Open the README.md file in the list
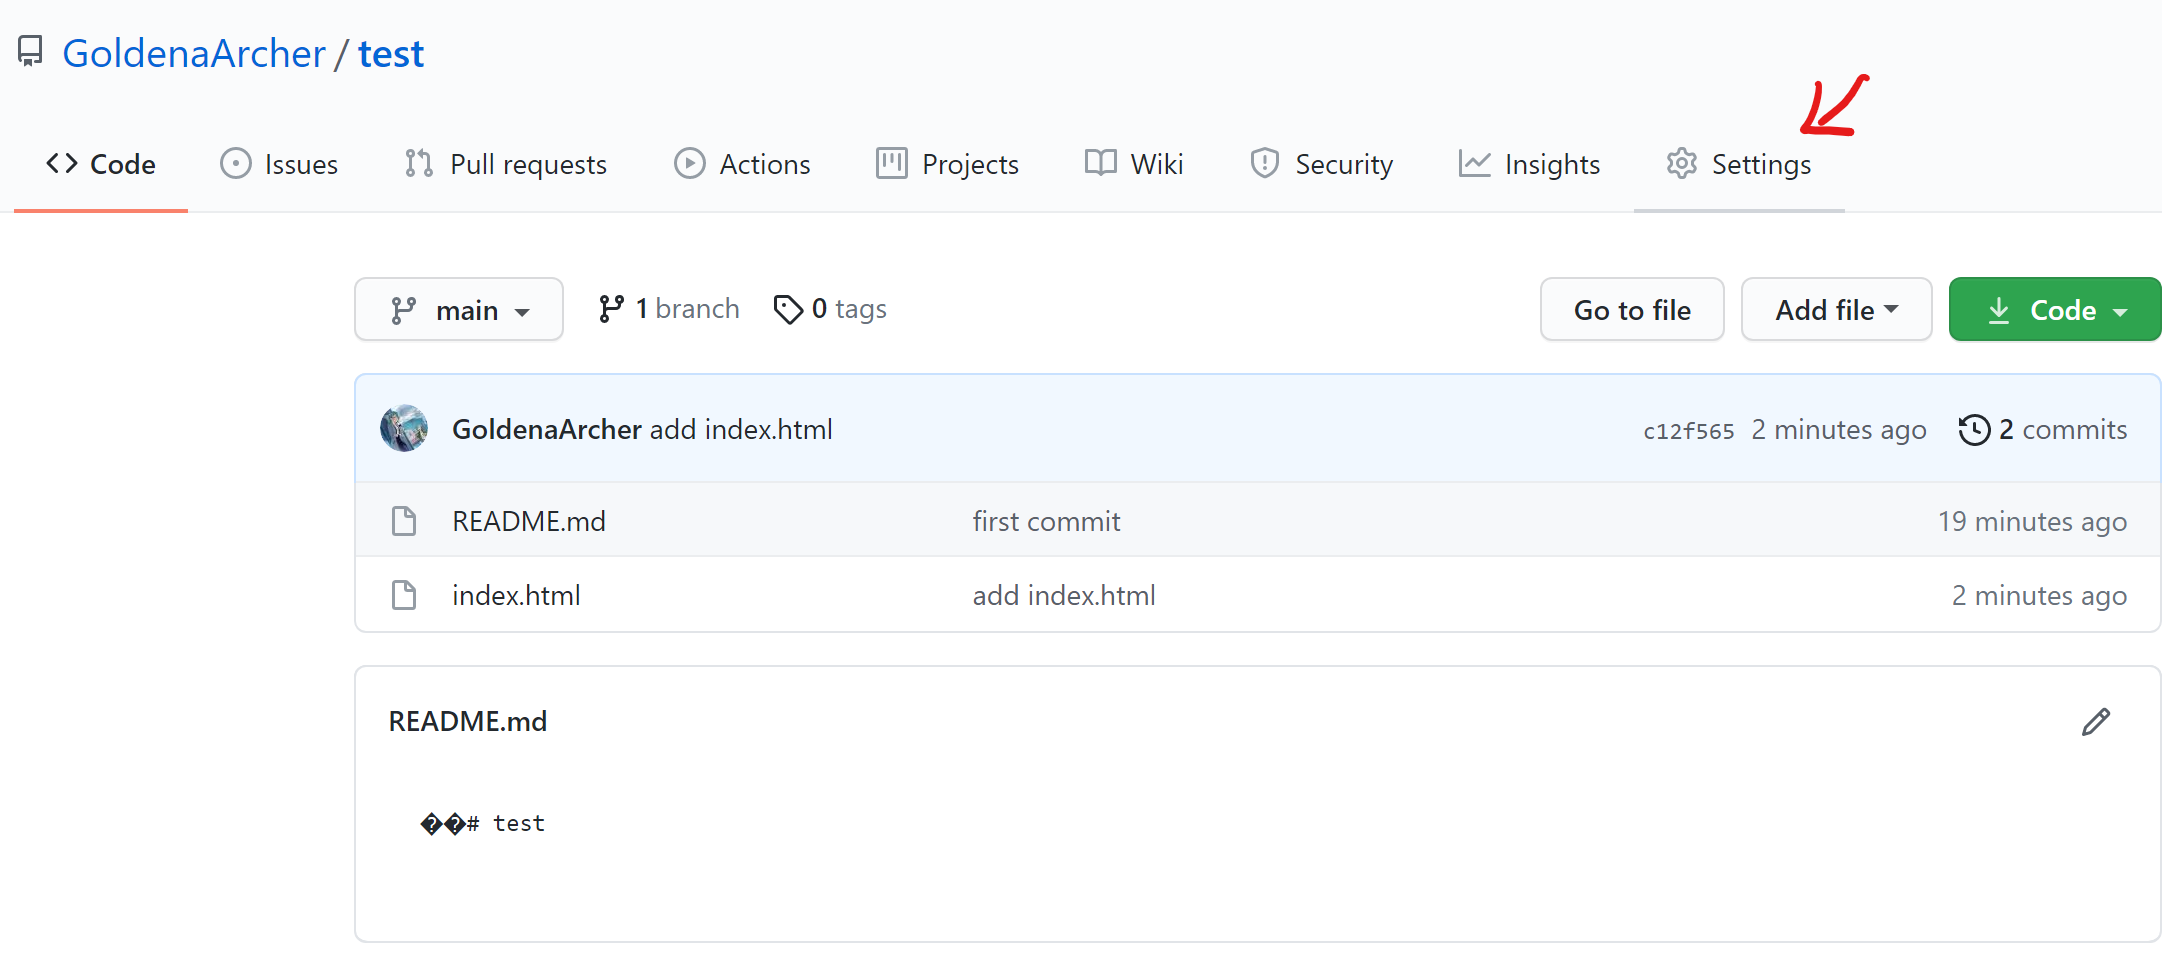This screenshot has width=2162, height=953. [x=529, y=521]
